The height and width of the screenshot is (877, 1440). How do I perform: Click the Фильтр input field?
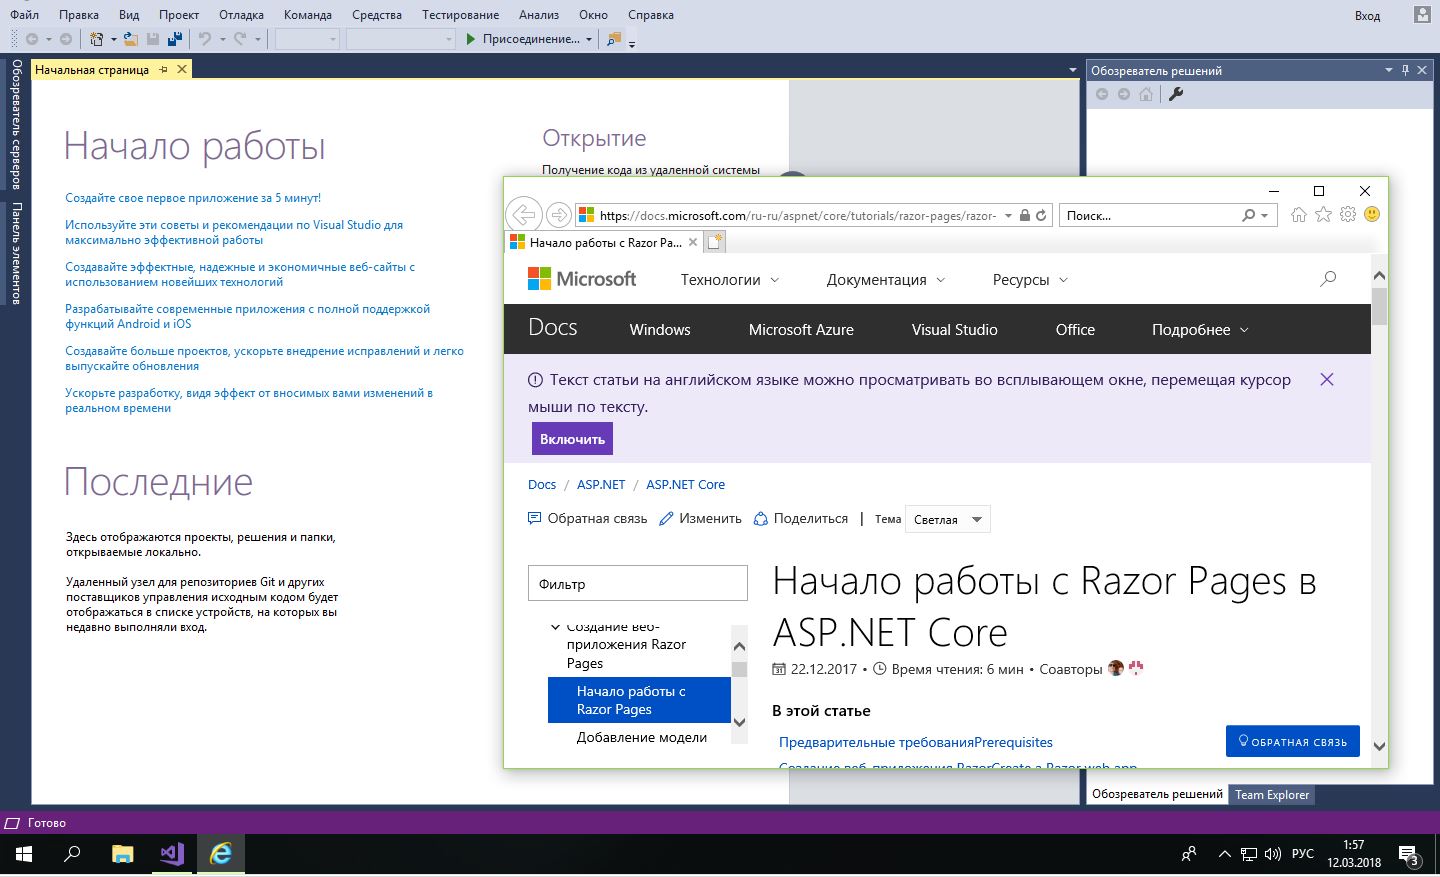[x=637, y=583]
